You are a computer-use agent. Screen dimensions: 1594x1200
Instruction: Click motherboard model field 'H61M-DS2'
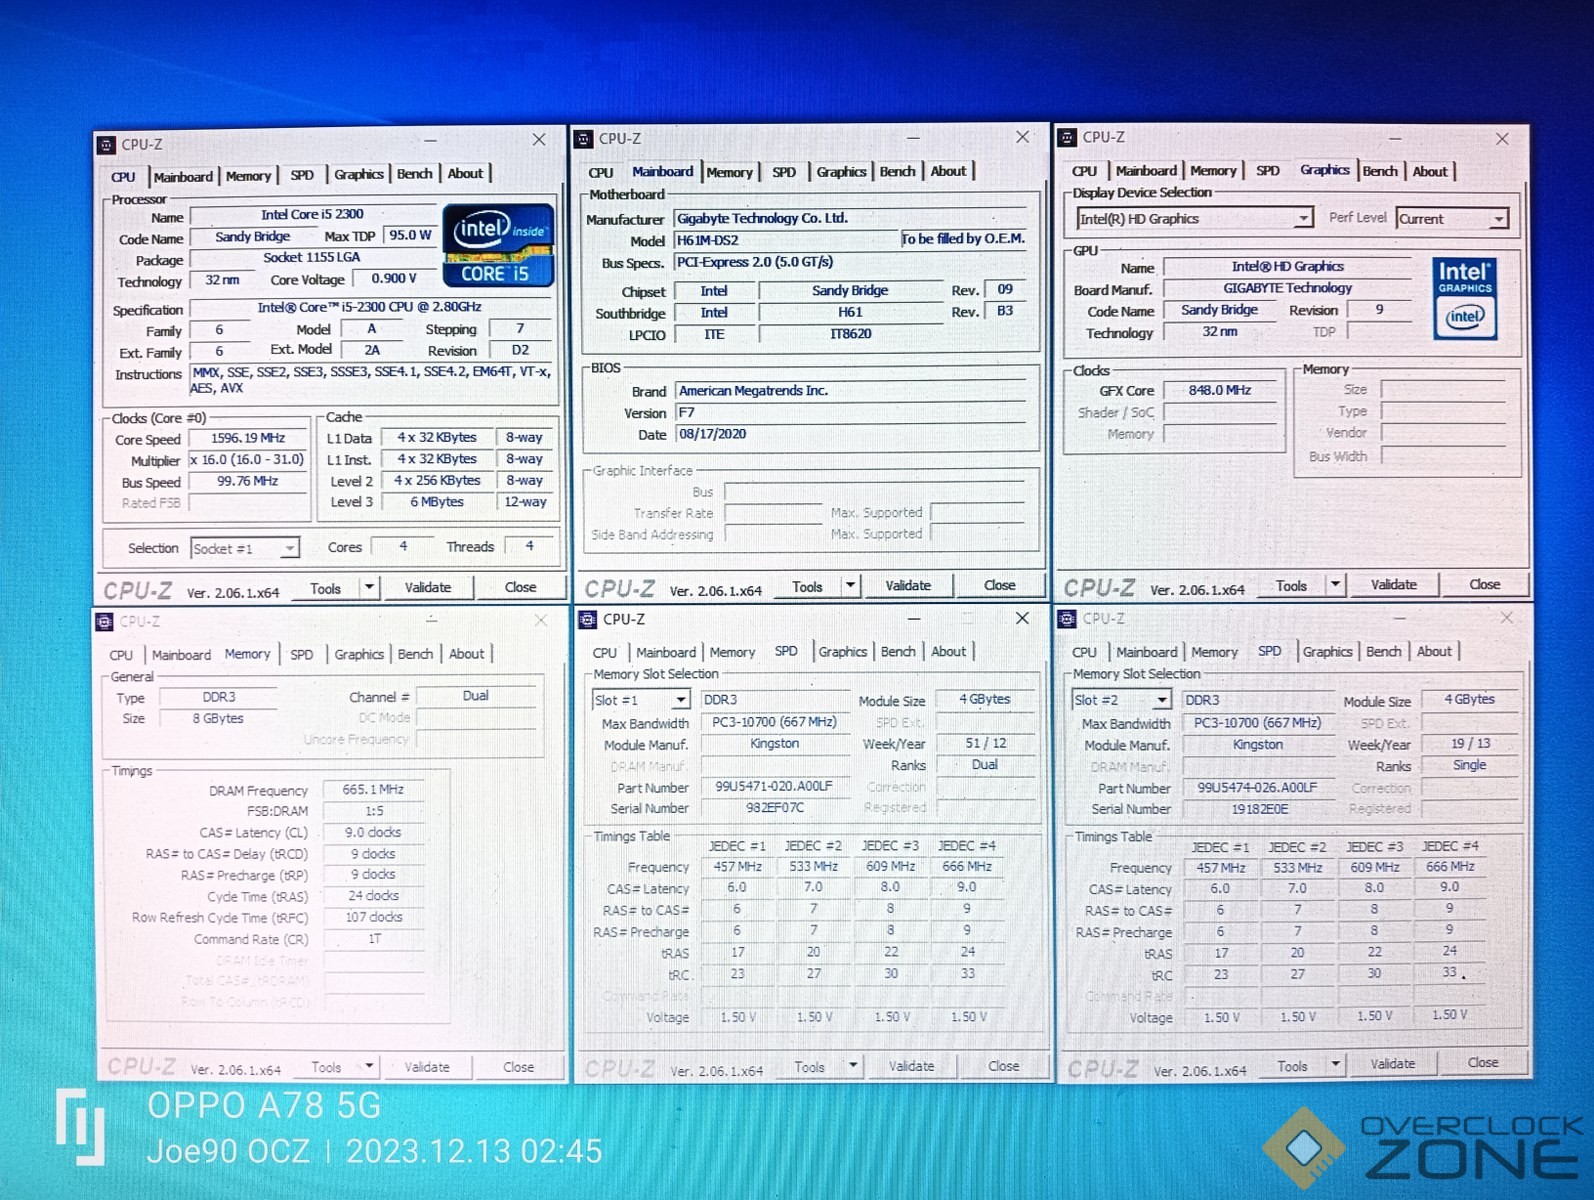click(786, 240)
